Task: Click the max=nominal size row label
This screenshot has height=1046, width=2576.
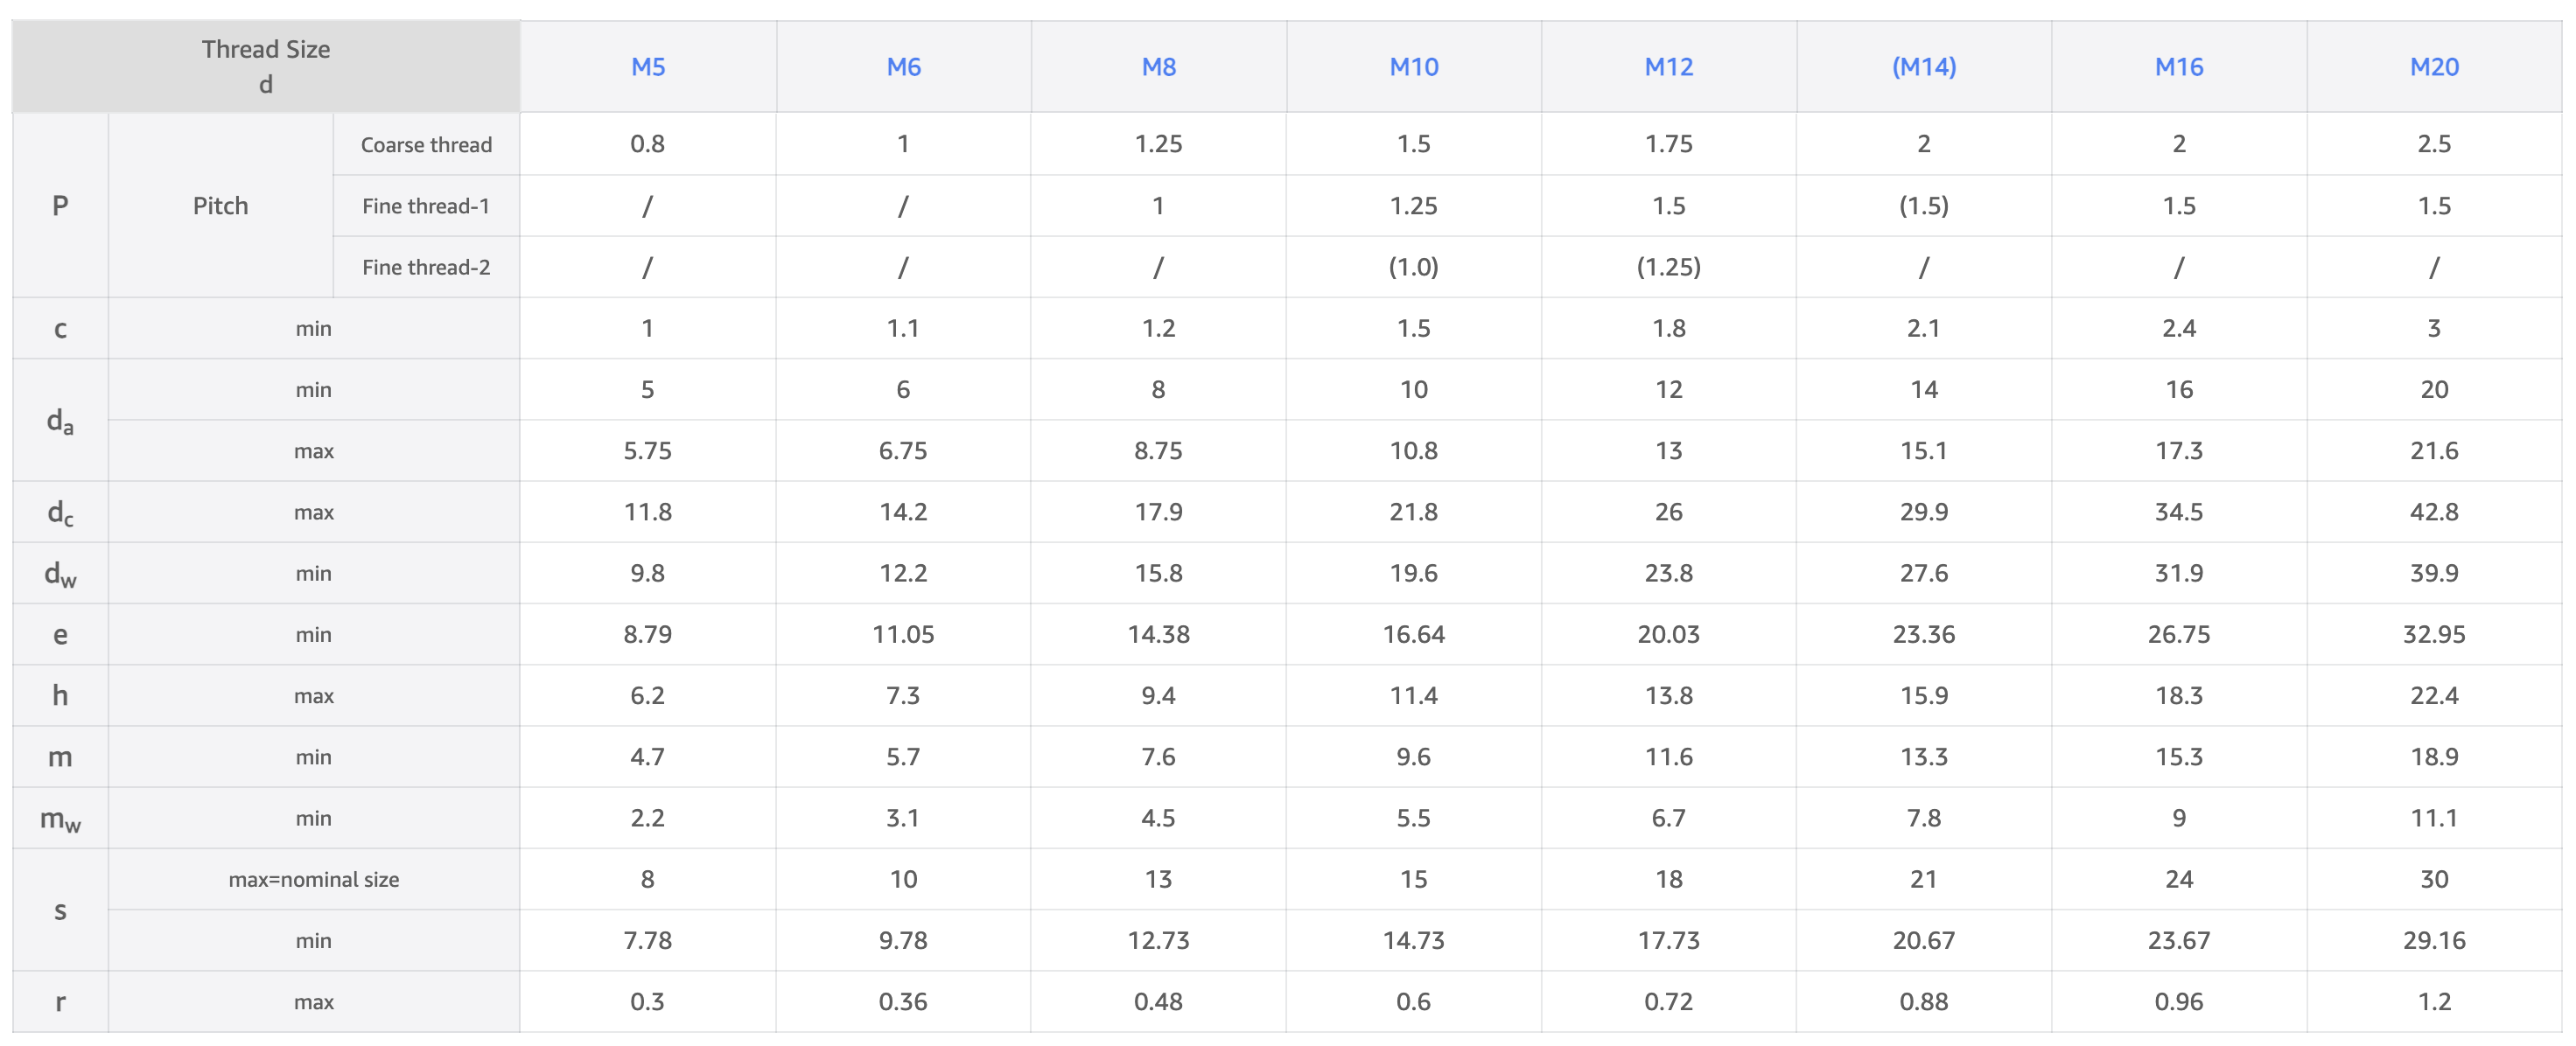Action: click(313, 879)
